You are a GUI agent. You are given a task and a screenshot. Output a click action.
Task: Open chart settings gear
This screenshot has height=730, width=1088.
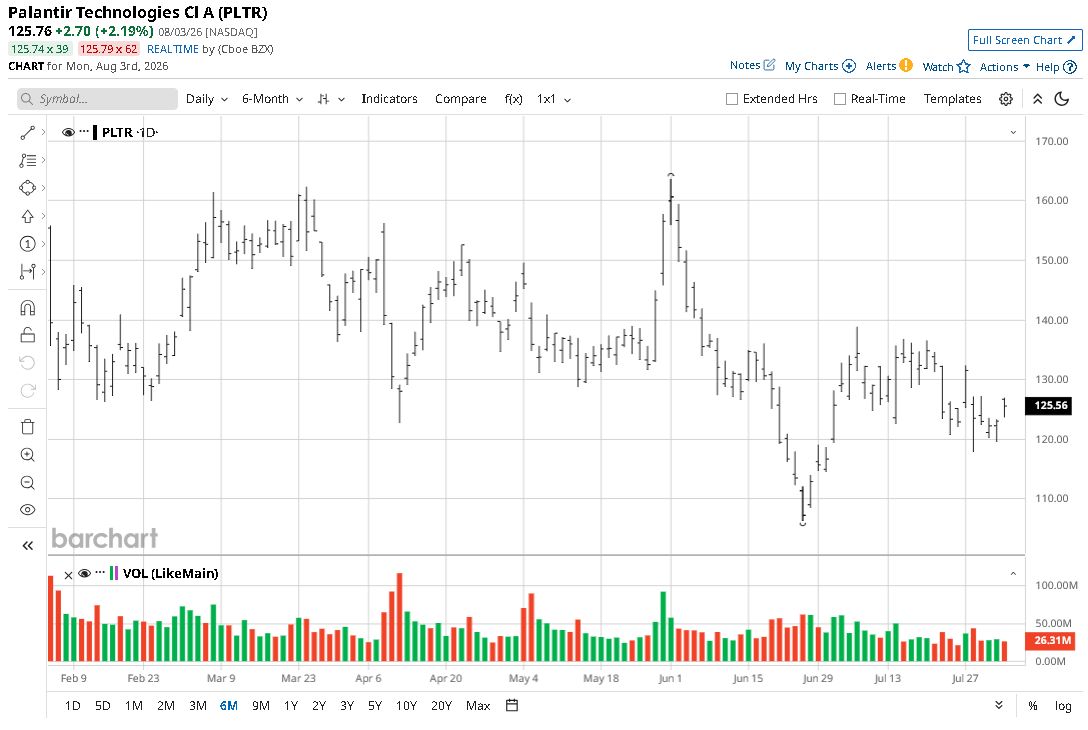pyautogui.click(x=1005, y=99)
